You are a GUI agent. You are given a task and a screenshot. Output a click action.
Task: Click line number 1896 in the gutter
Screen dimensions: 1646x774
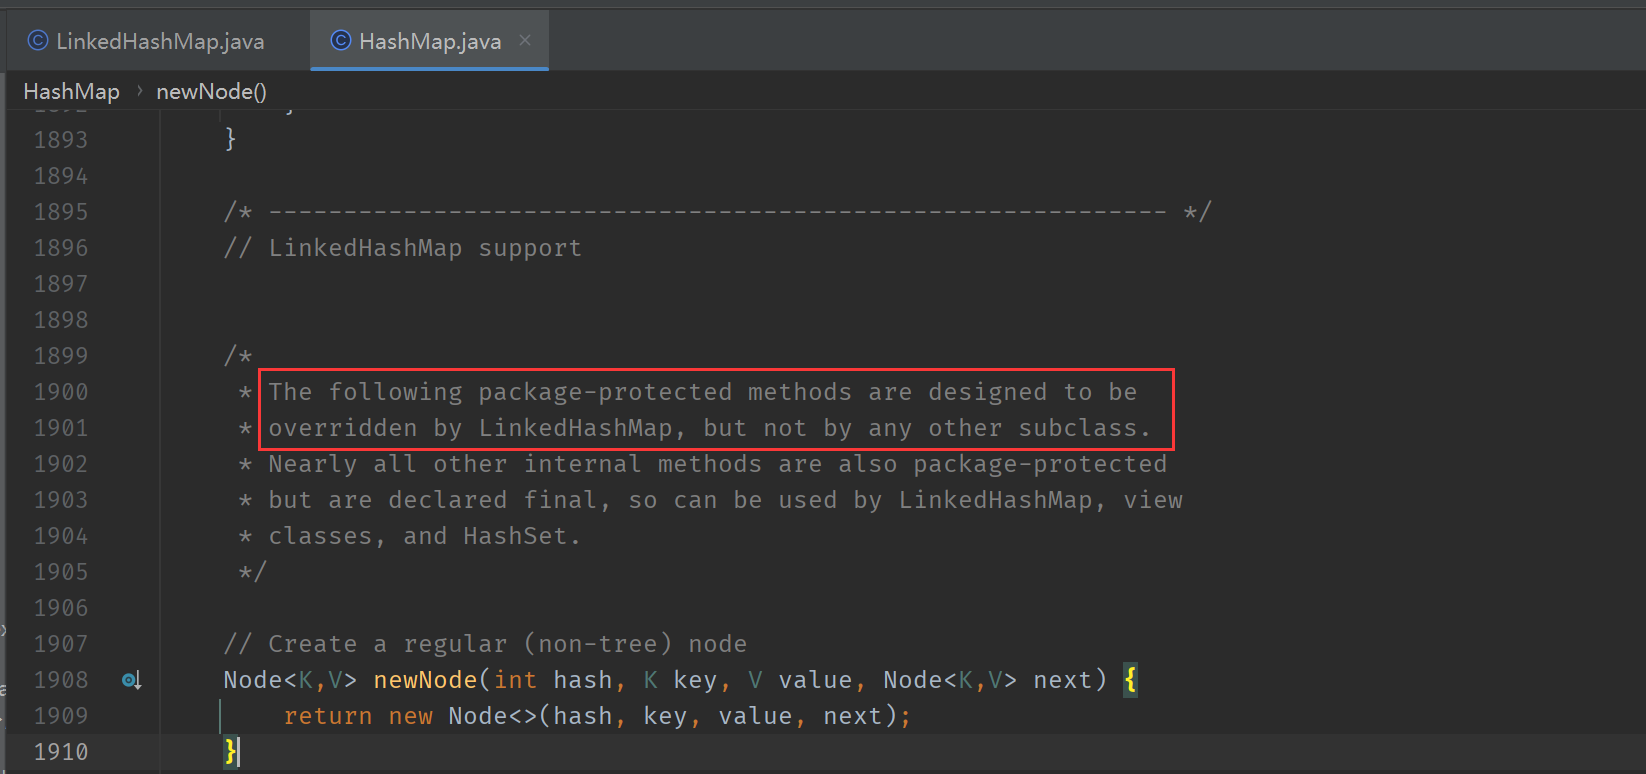(61, 248)
